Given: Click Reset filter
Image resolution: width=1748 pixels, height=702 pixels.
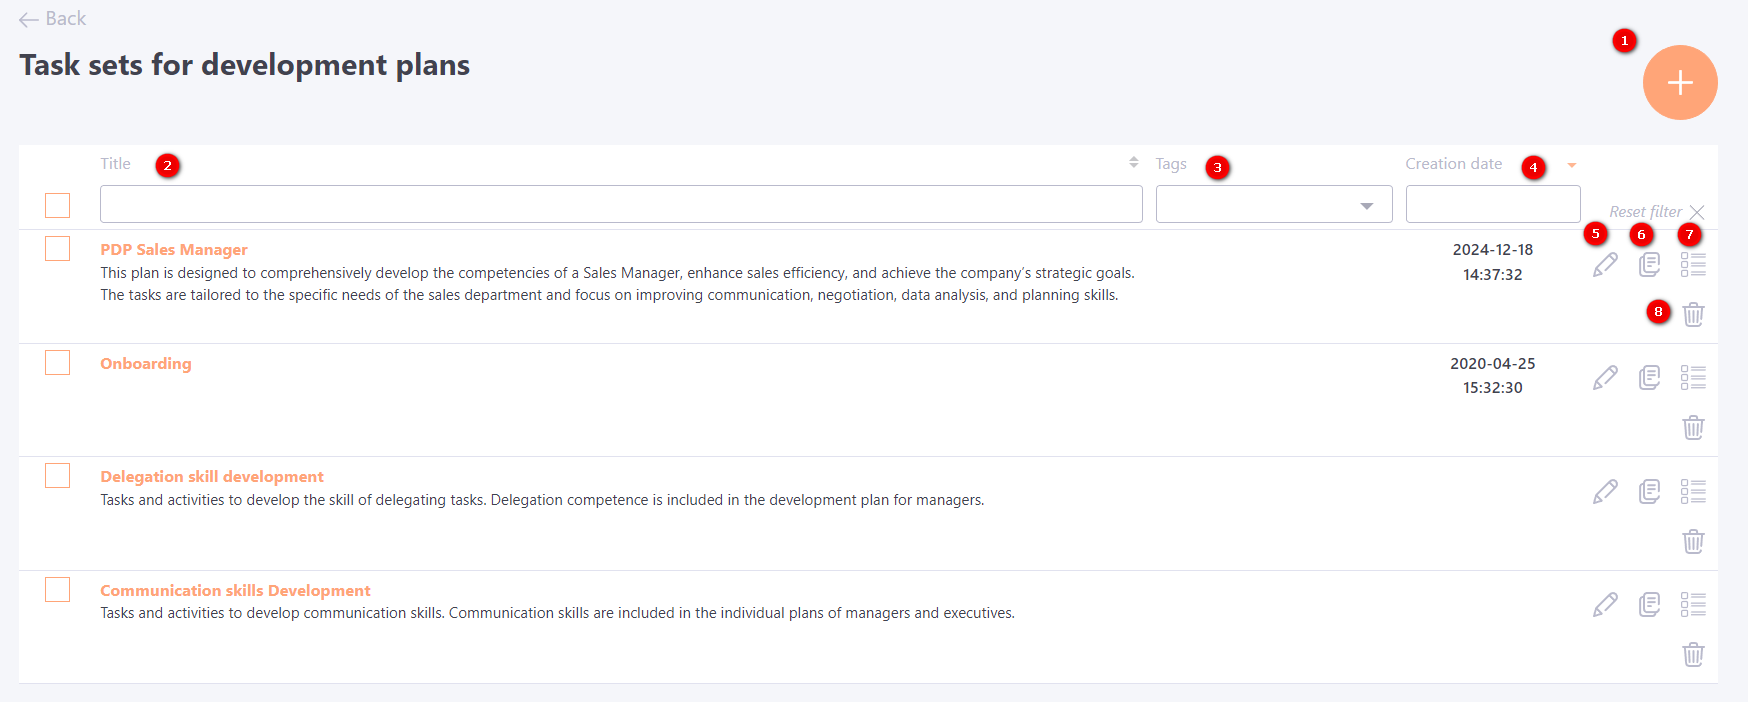Looking at the screenshot, I should click(x=1655, y=212).
